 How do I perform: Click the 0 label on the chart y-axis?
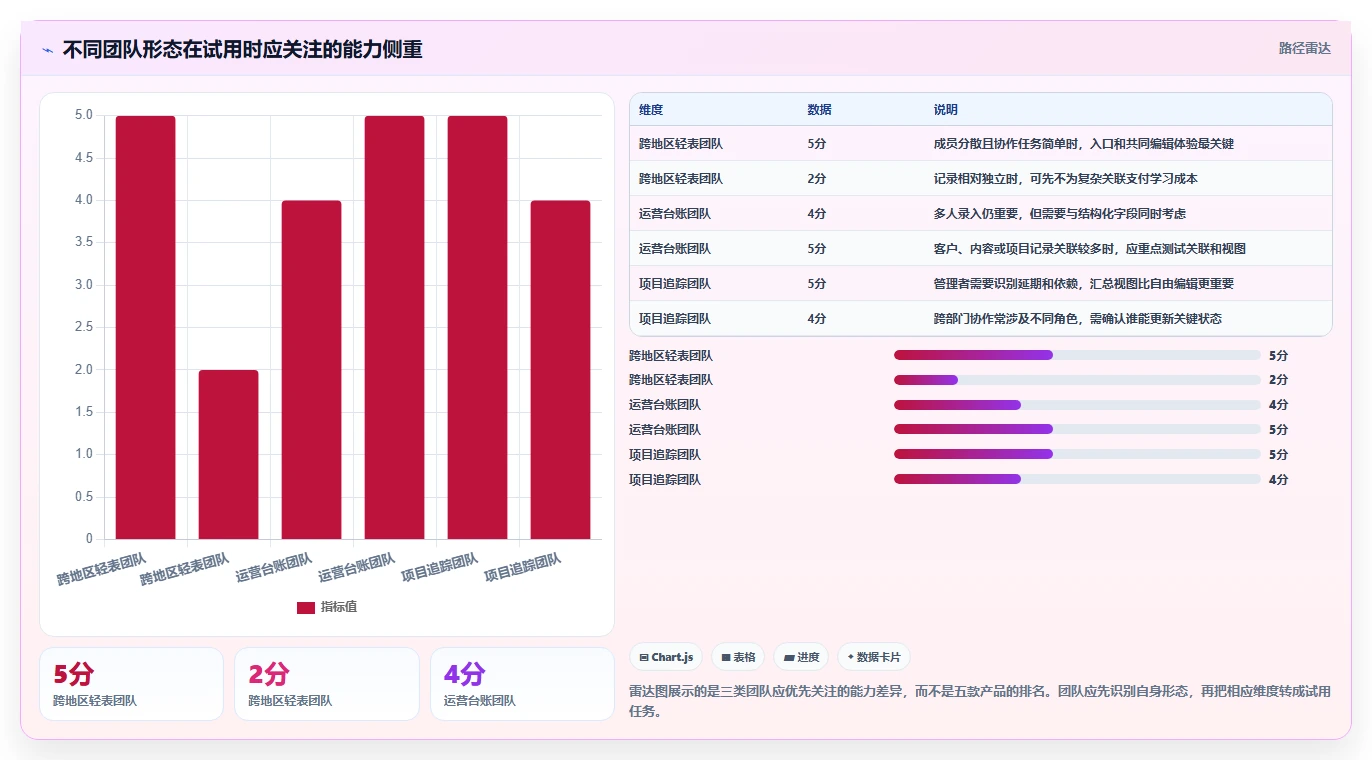[89, 539]
